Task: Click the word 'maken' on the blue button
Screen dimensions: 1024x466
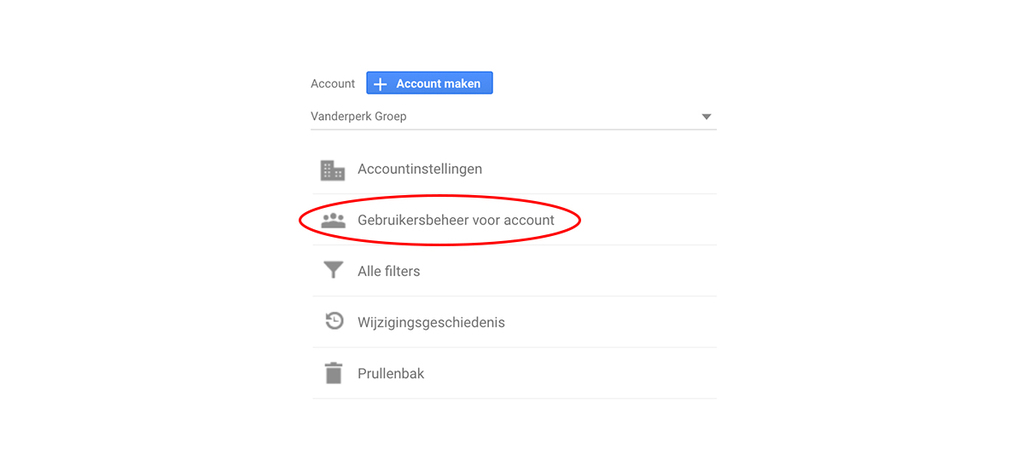Action: click(x=462, y=84)
